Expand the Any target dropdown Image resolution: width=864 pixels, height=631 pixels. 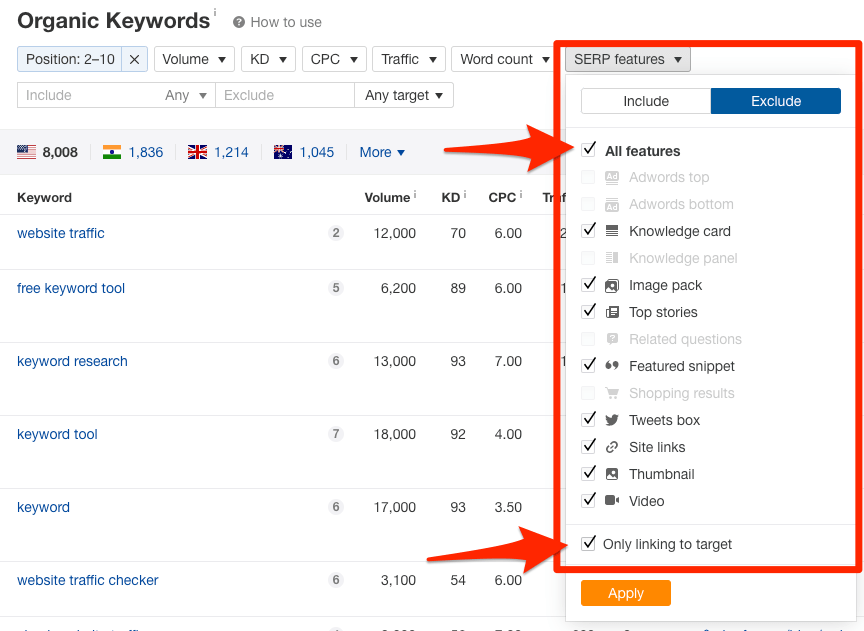coord(404,95)
